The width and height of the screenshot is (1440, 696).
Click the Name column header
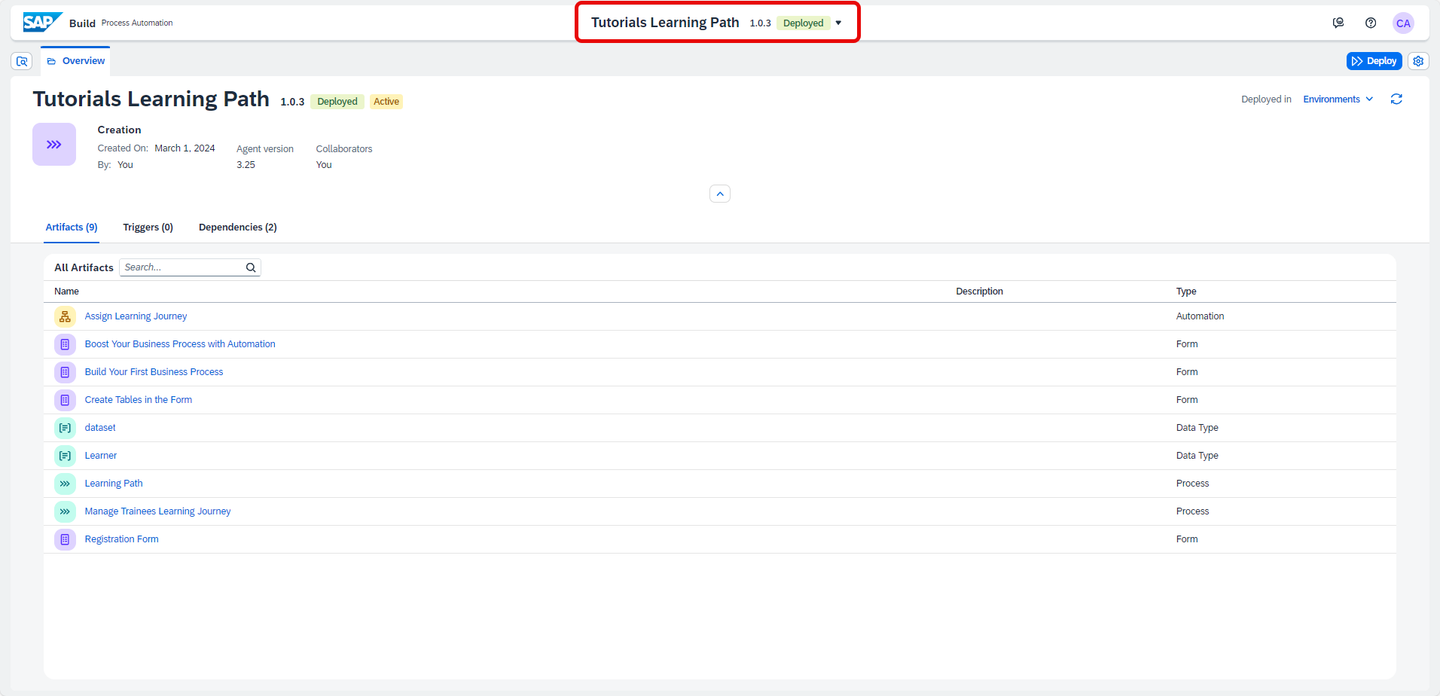coord(67,292)
